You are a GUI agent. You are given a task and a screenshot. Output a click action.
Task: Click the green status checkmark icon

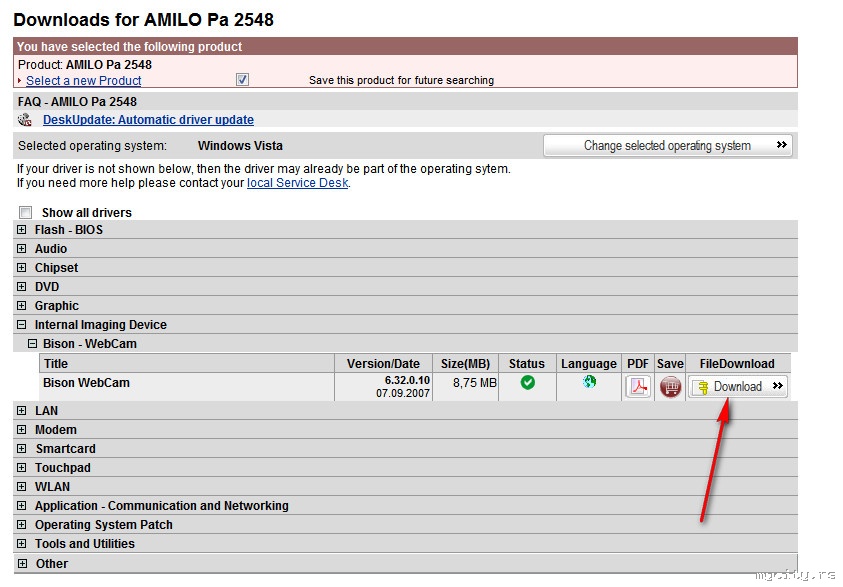527,382
